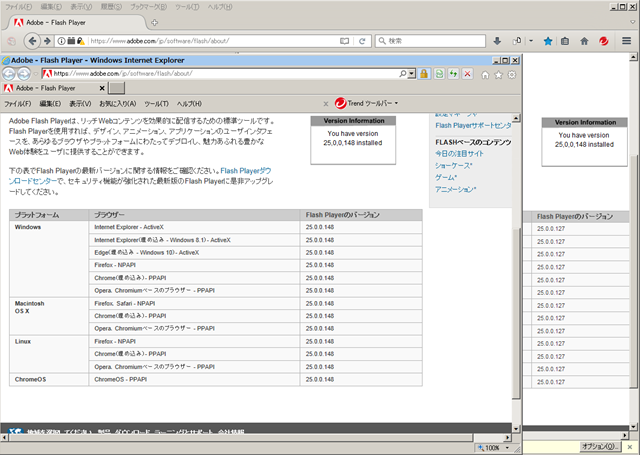This screenshot has height=455, width=640.
Task: Click Firefox page vertical scrollbar up arrow
Action: pyautogui.click(x=633, y=58)
